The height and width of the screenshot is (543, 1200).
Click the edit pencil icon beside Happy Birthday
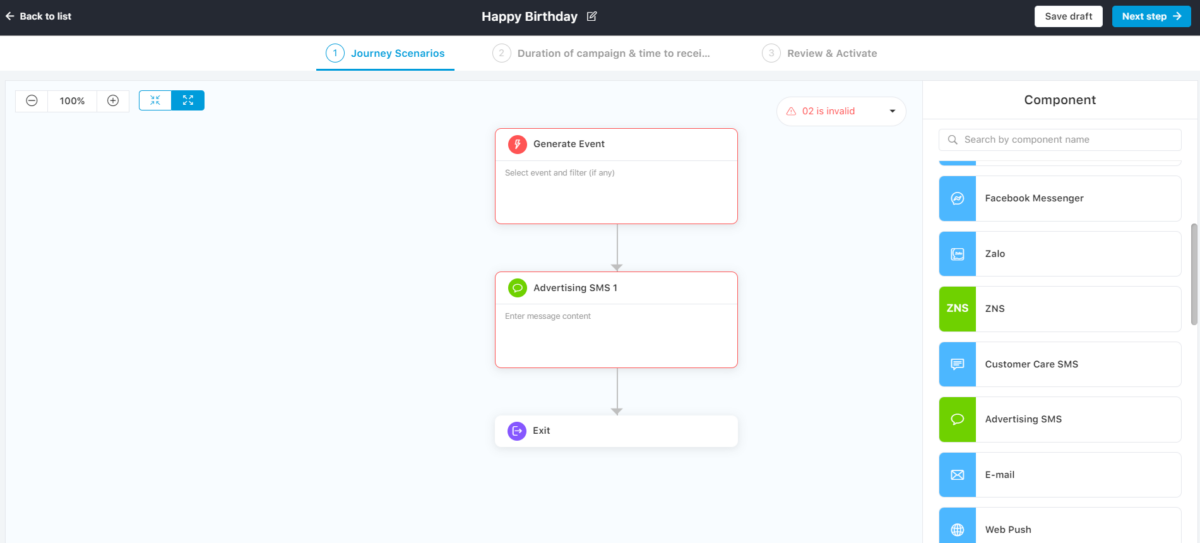coord(592,16)
